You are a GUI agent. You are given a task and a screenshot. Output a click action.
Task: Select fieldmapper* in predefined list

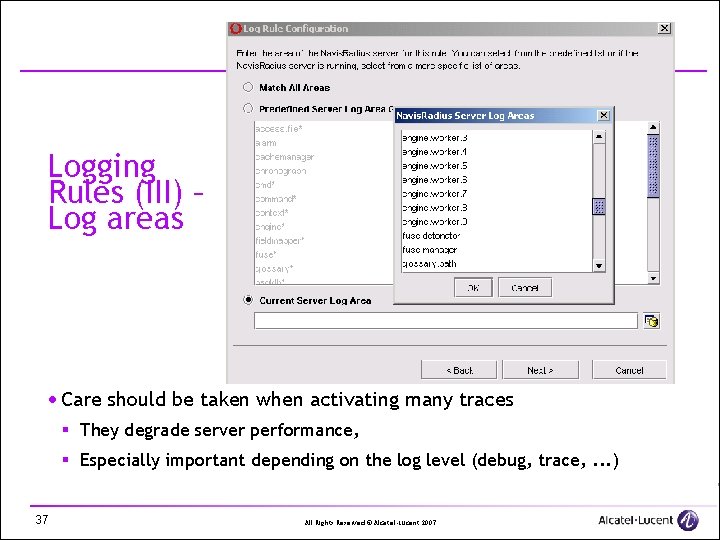280,241
